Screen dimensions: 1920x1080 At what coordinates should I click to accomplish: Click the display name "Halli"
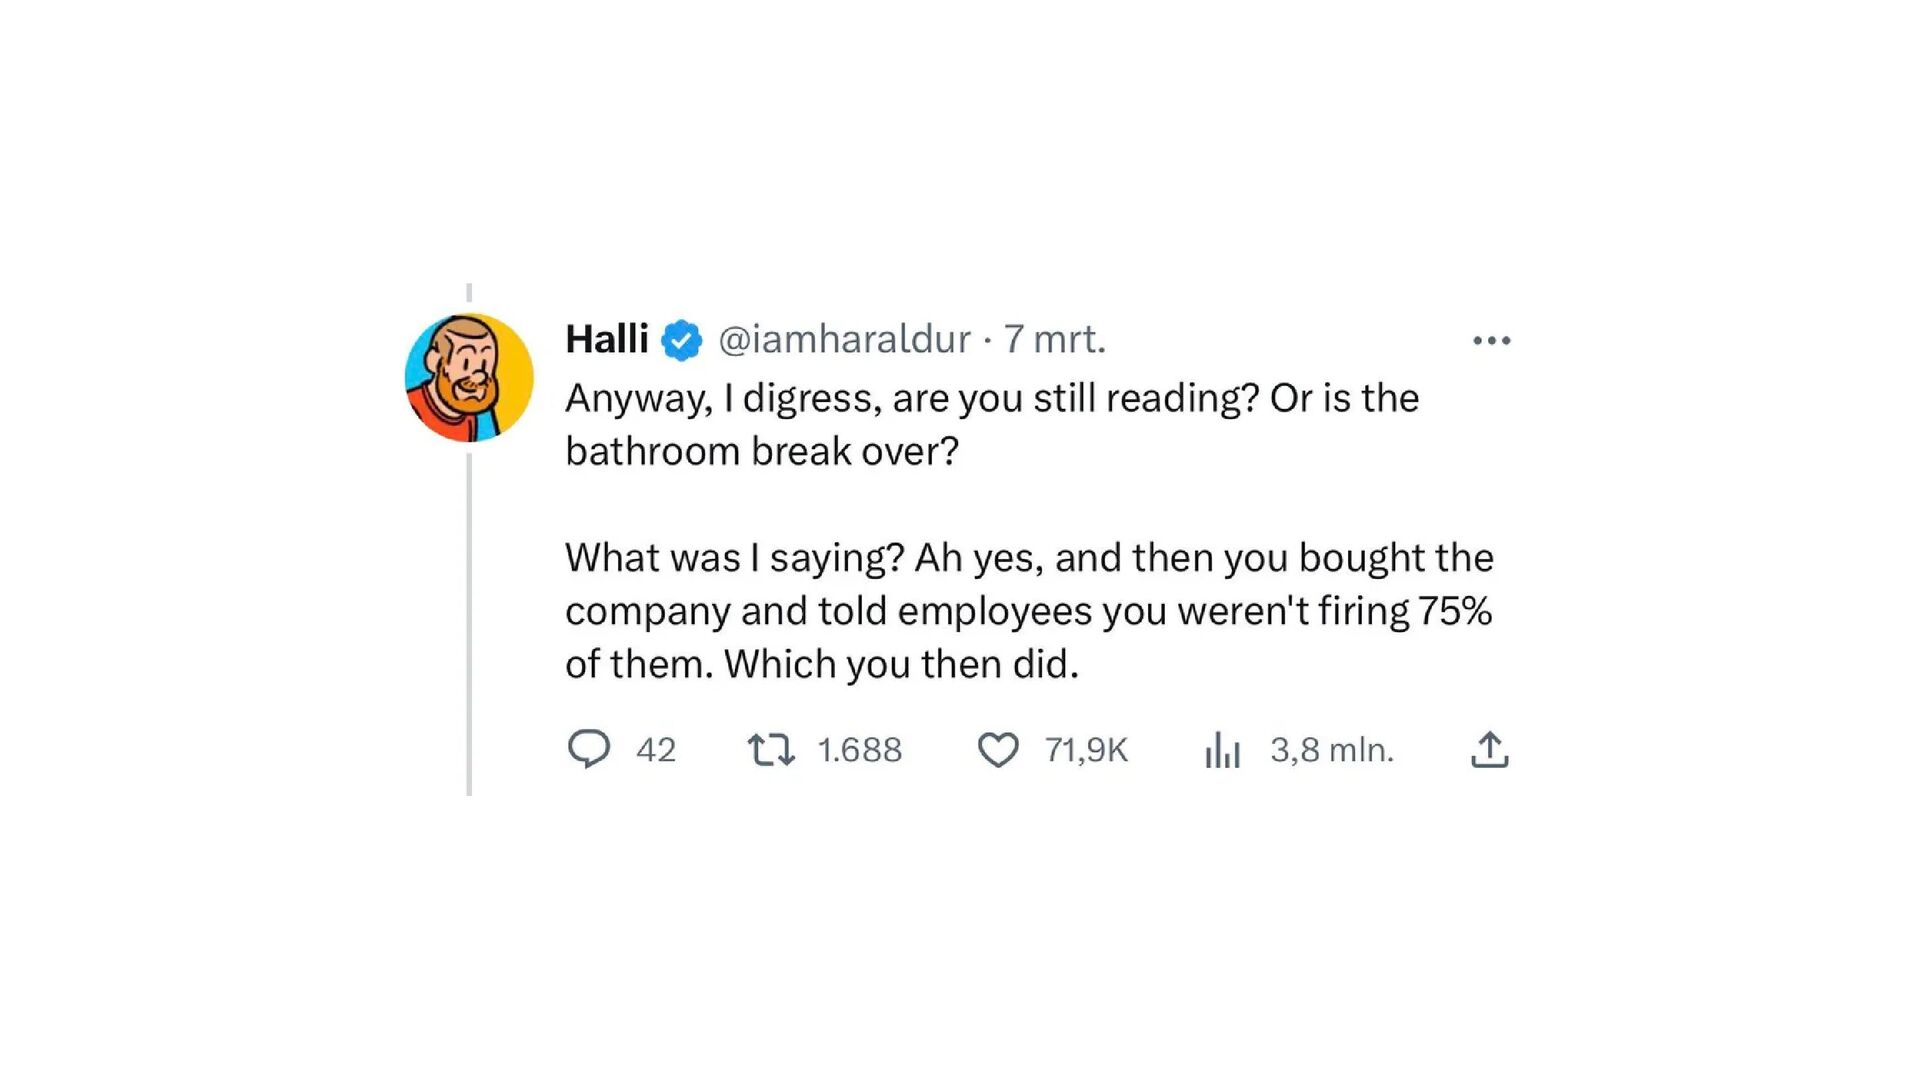coord(606,339)
